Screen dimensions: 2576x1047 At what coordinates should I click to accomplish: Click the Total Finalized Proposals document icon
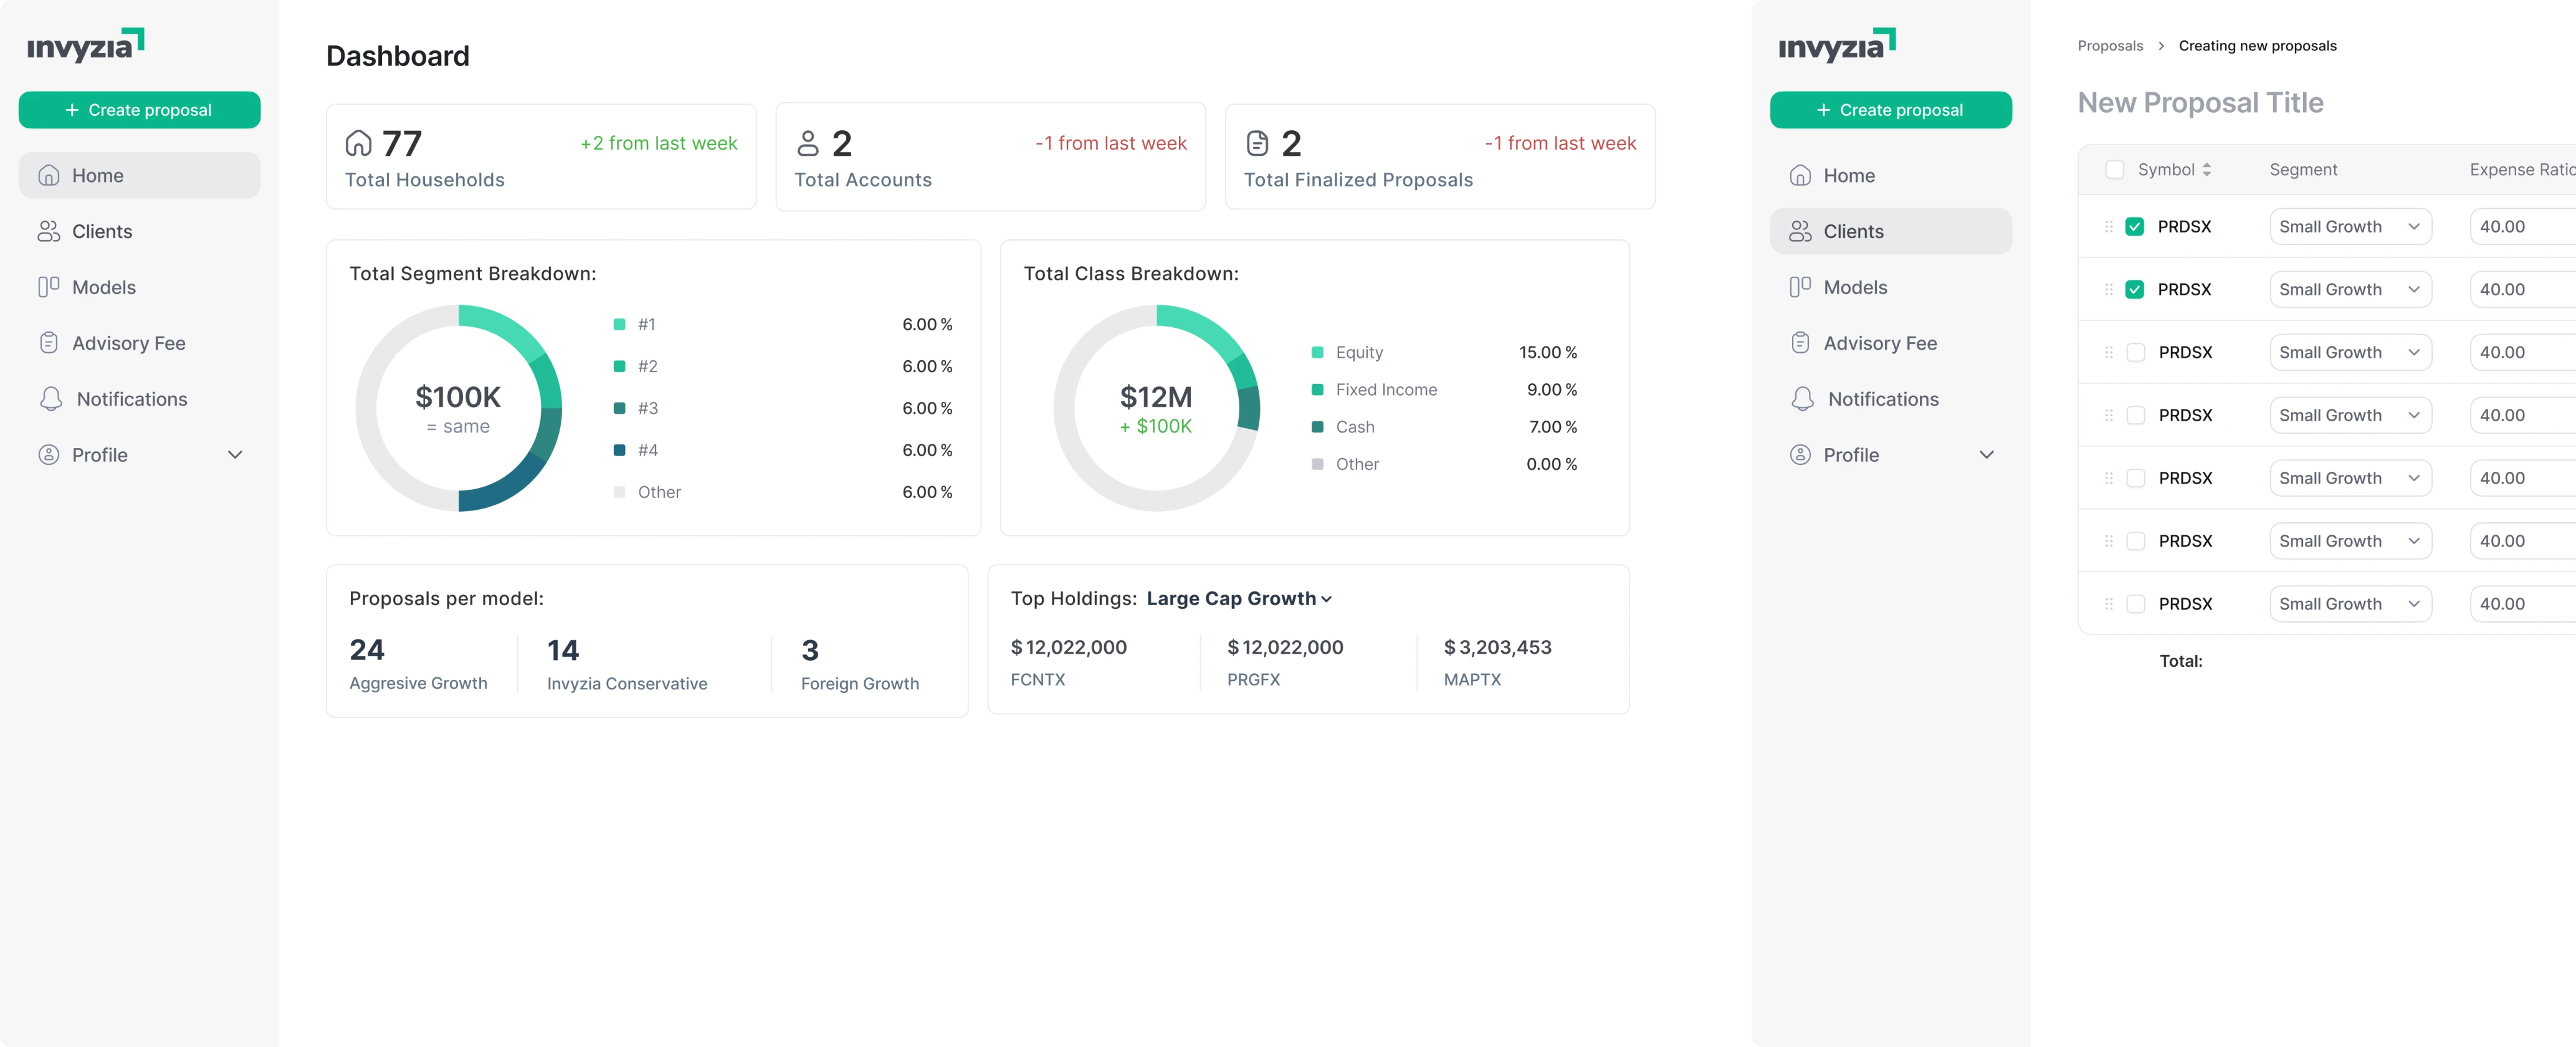(1257, 144)
